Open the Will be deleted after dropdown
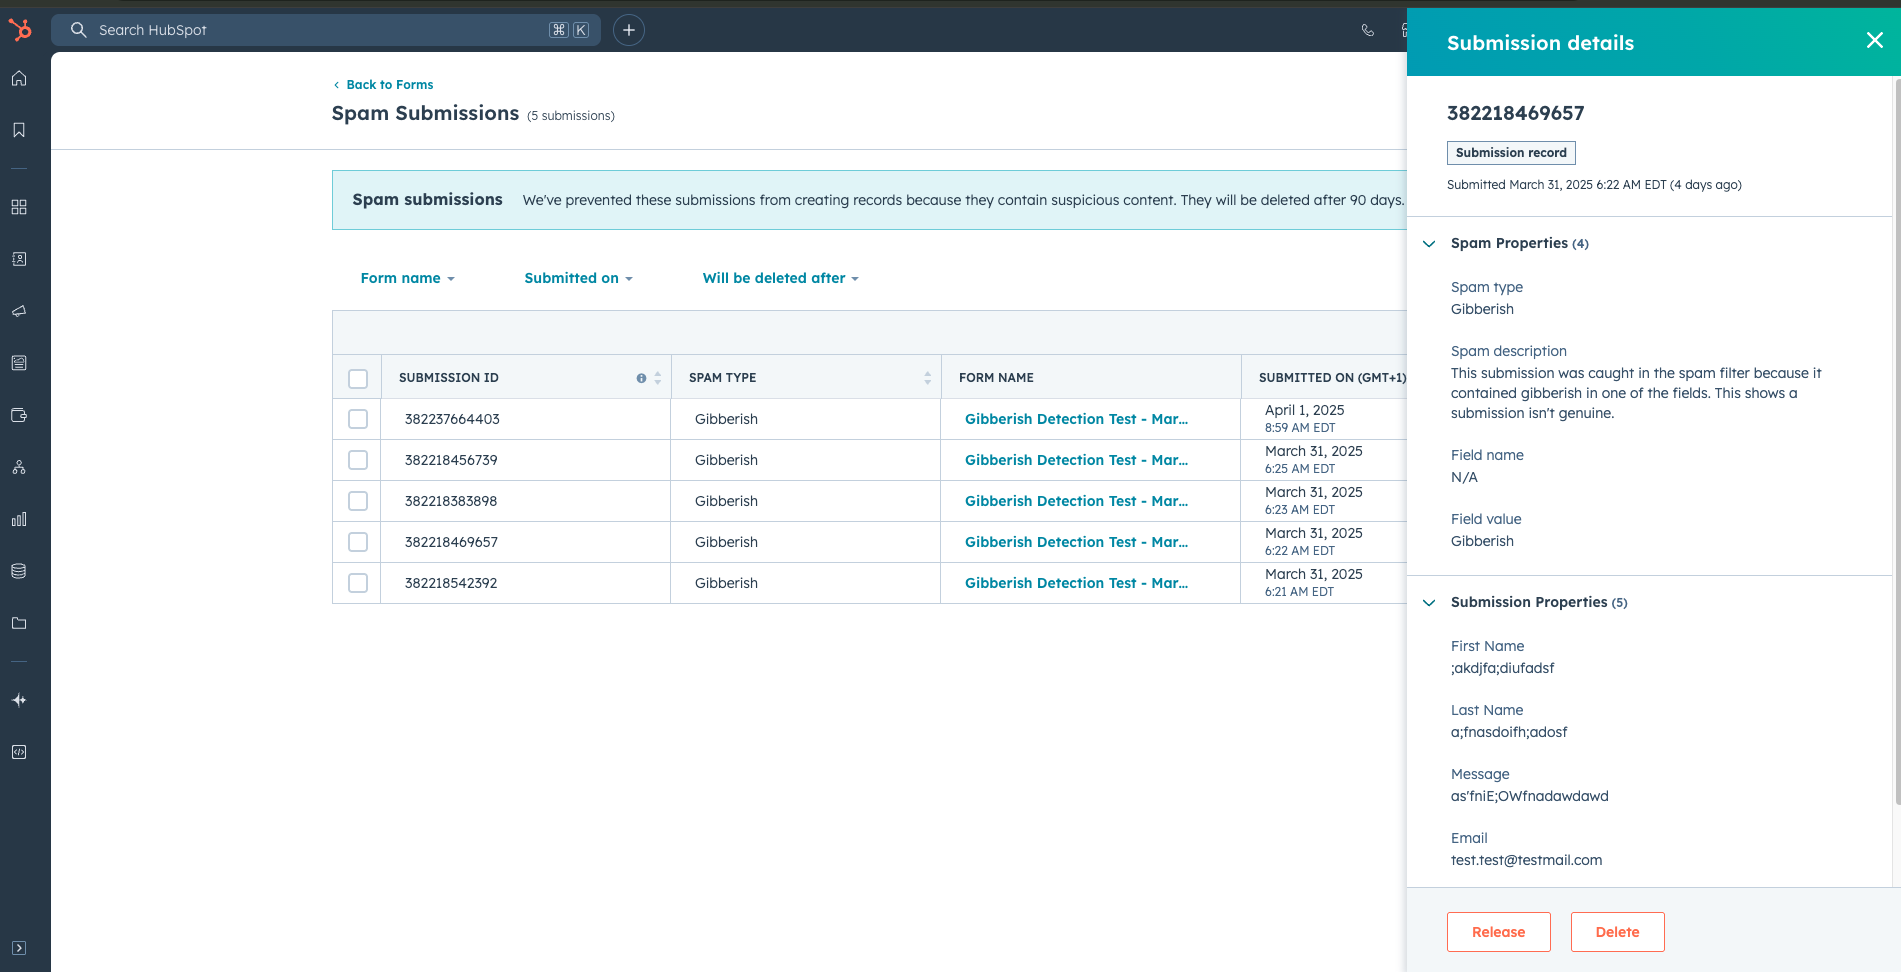This screenshot has height=972, width=1901. coord(781,278)
